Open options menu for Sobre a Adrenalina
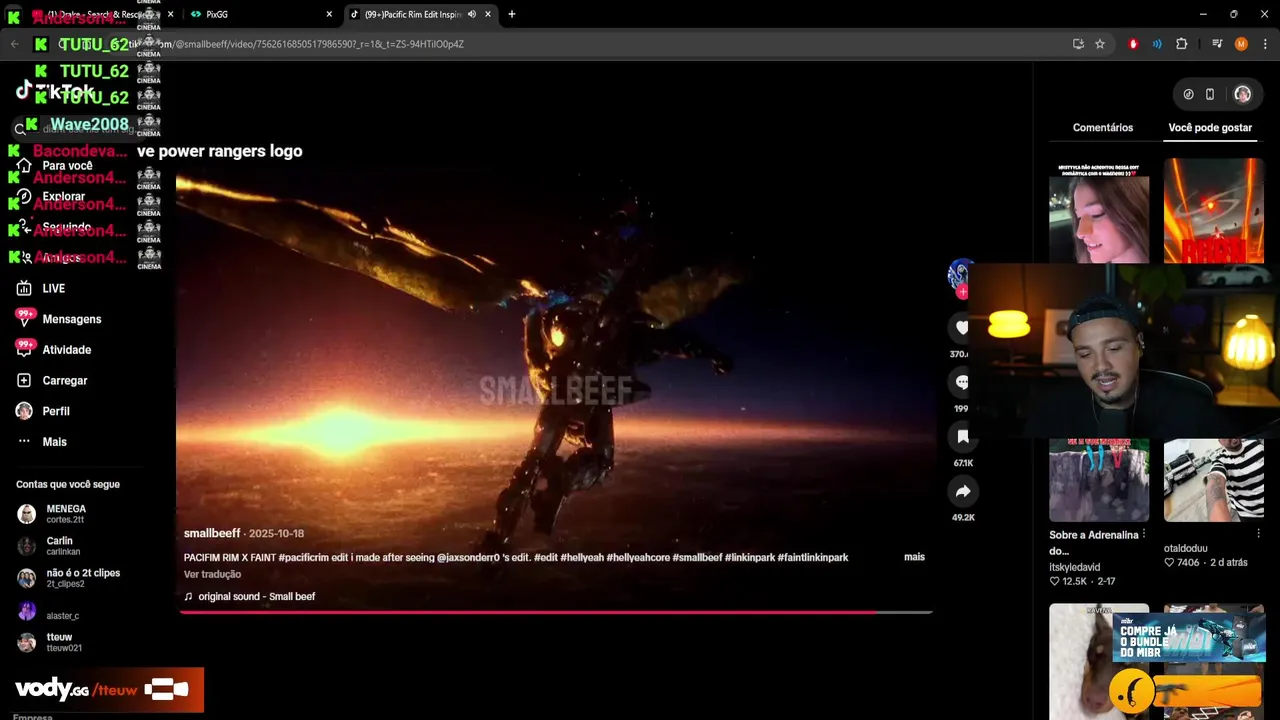 [1143, 535]
